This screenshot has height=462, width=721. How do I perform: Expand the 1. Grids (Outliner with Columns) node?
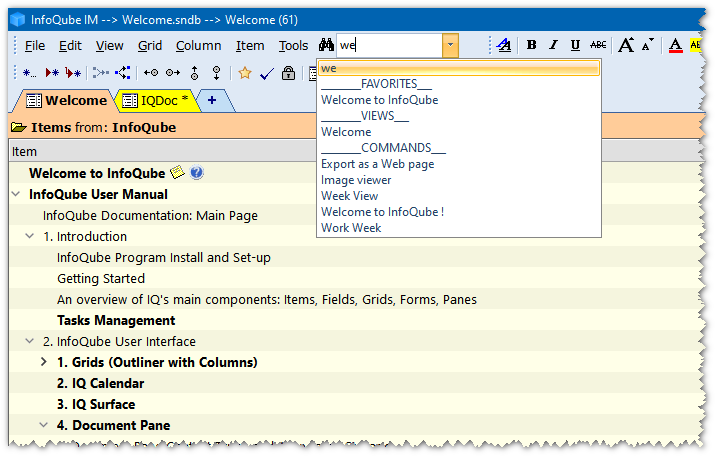point(44,362)
